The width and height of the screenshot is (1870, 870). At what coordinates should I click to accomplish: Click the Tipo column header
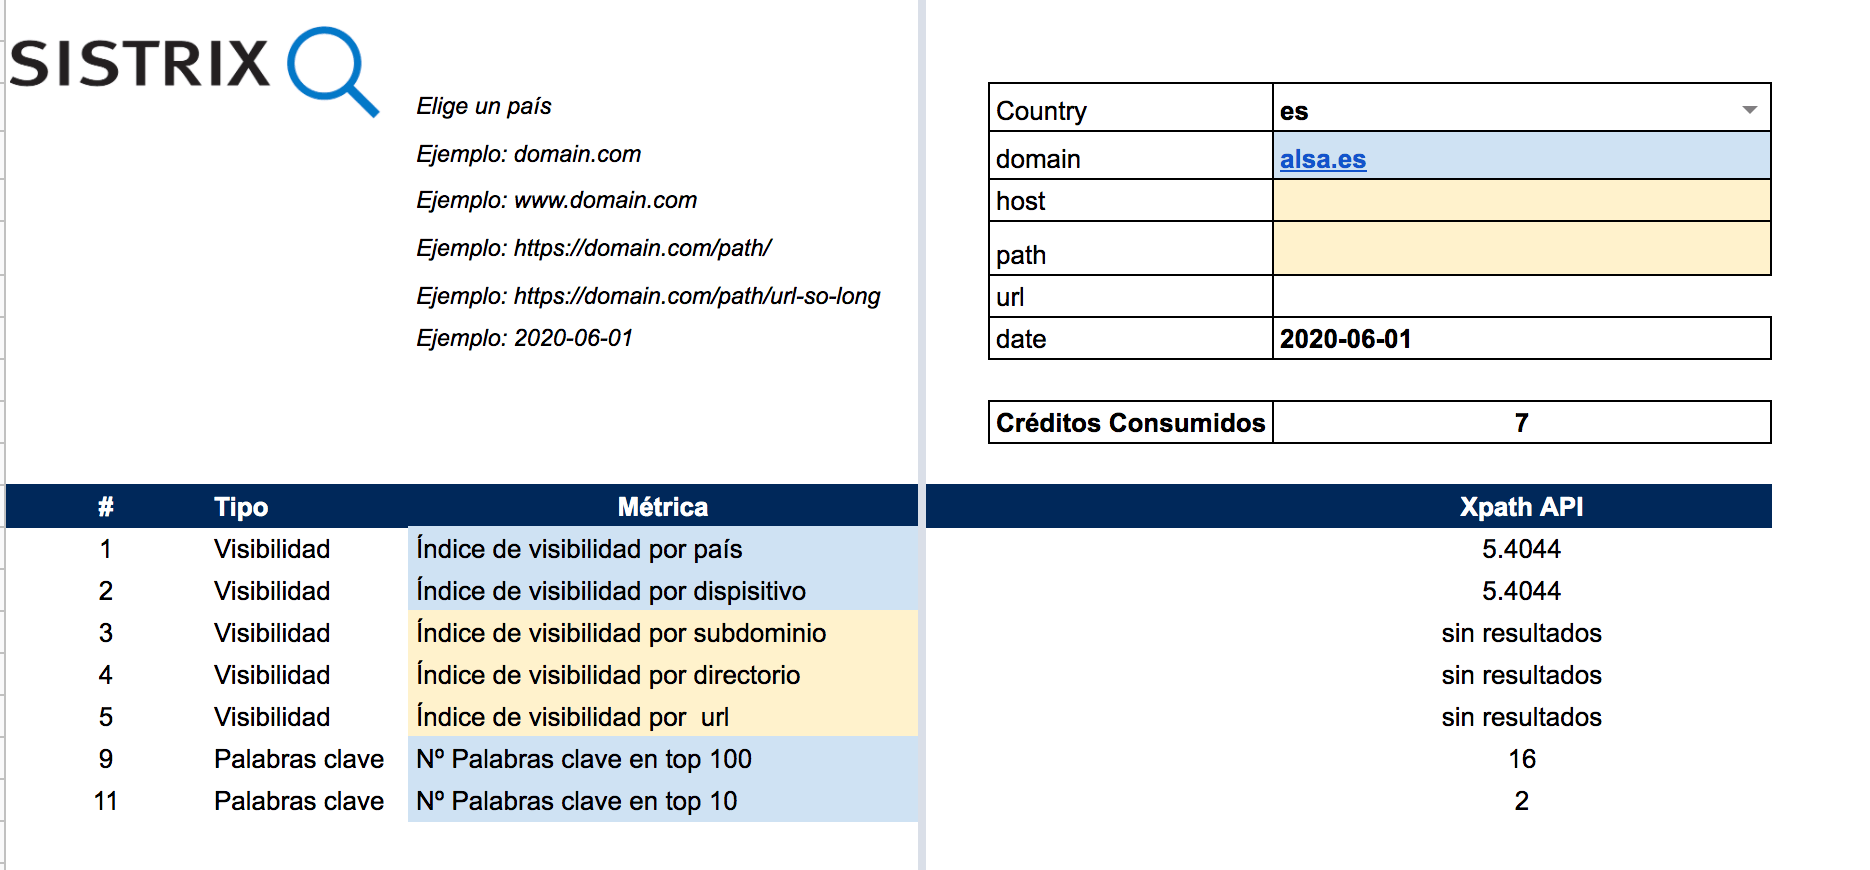[241, 507]
